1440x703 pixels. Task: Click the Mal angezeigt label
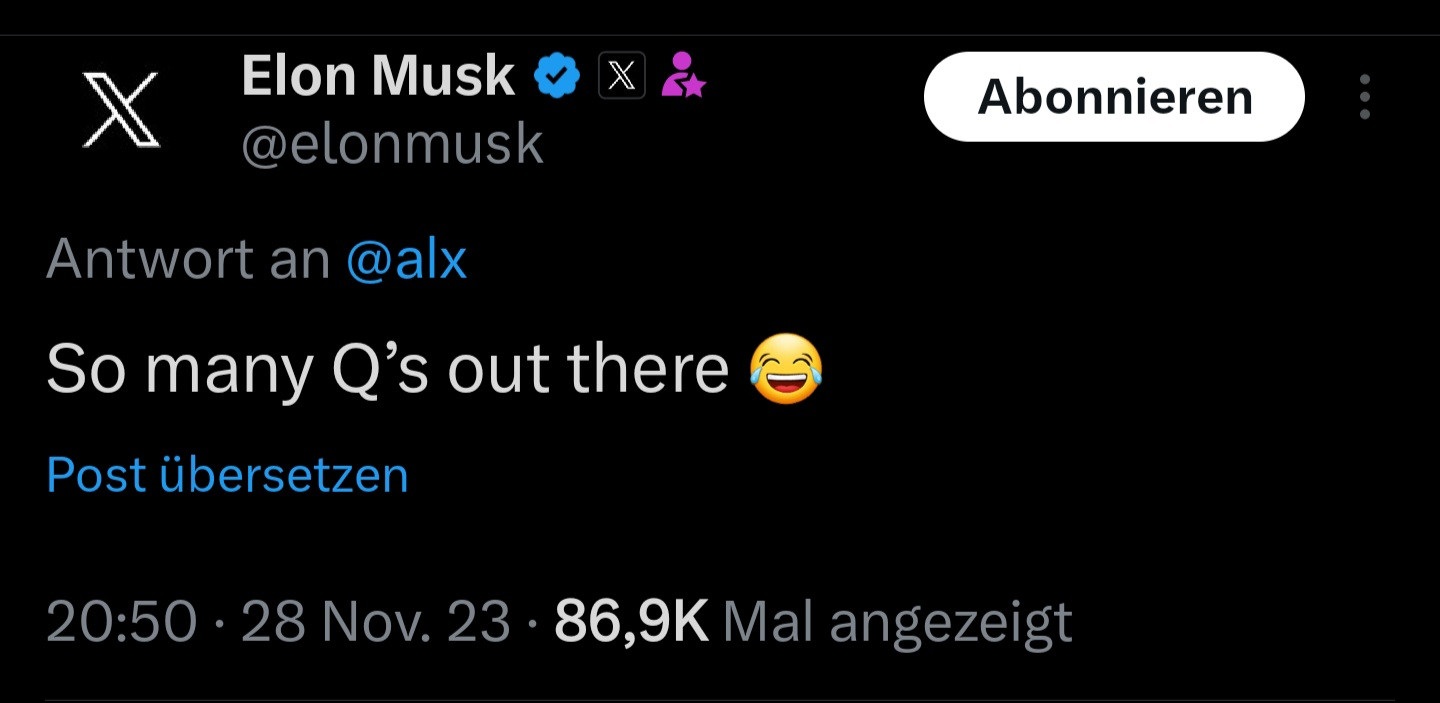click(897, 622)
